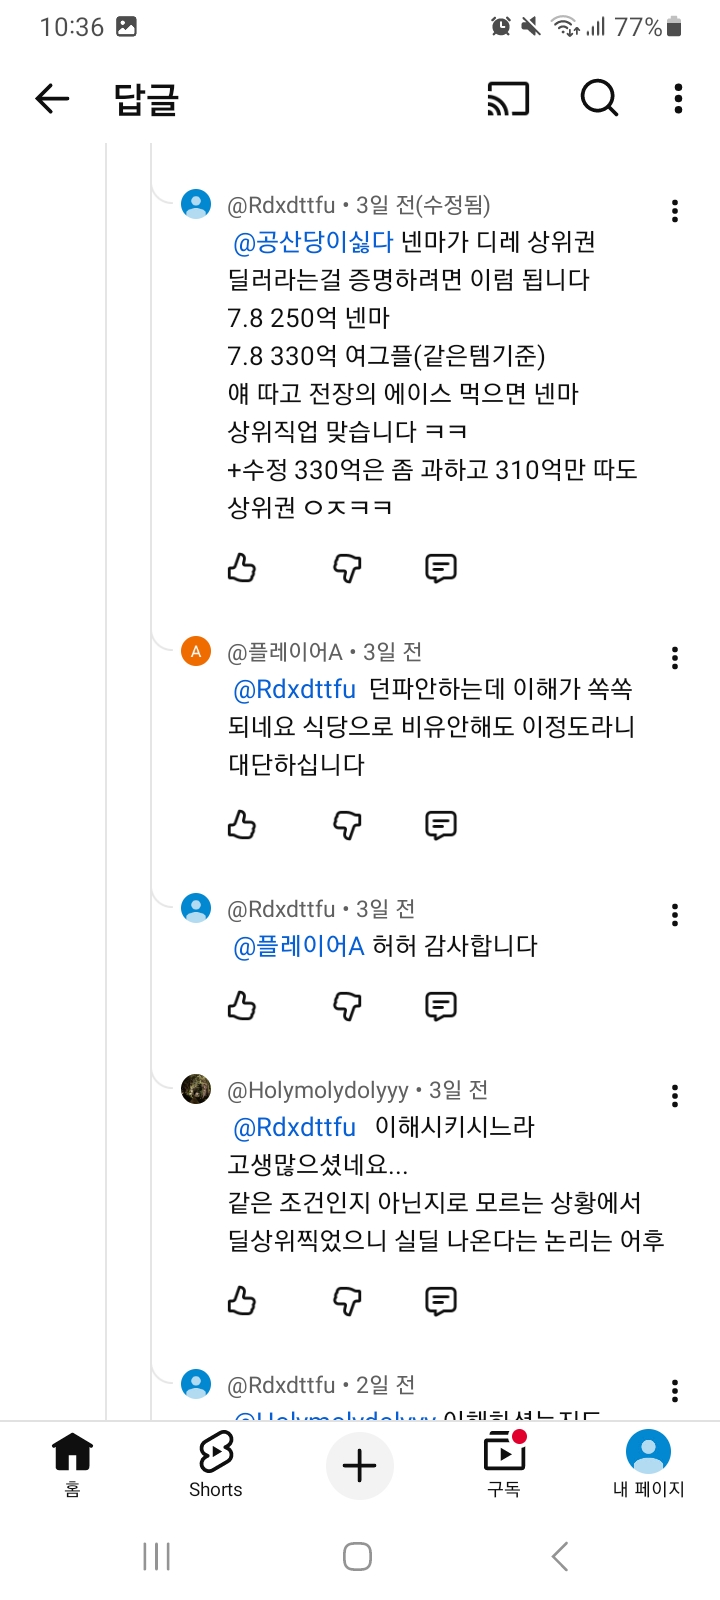This screenshot has height=1600, width=720.
Task: Tap the back arrow in the header
Action: 52,98
